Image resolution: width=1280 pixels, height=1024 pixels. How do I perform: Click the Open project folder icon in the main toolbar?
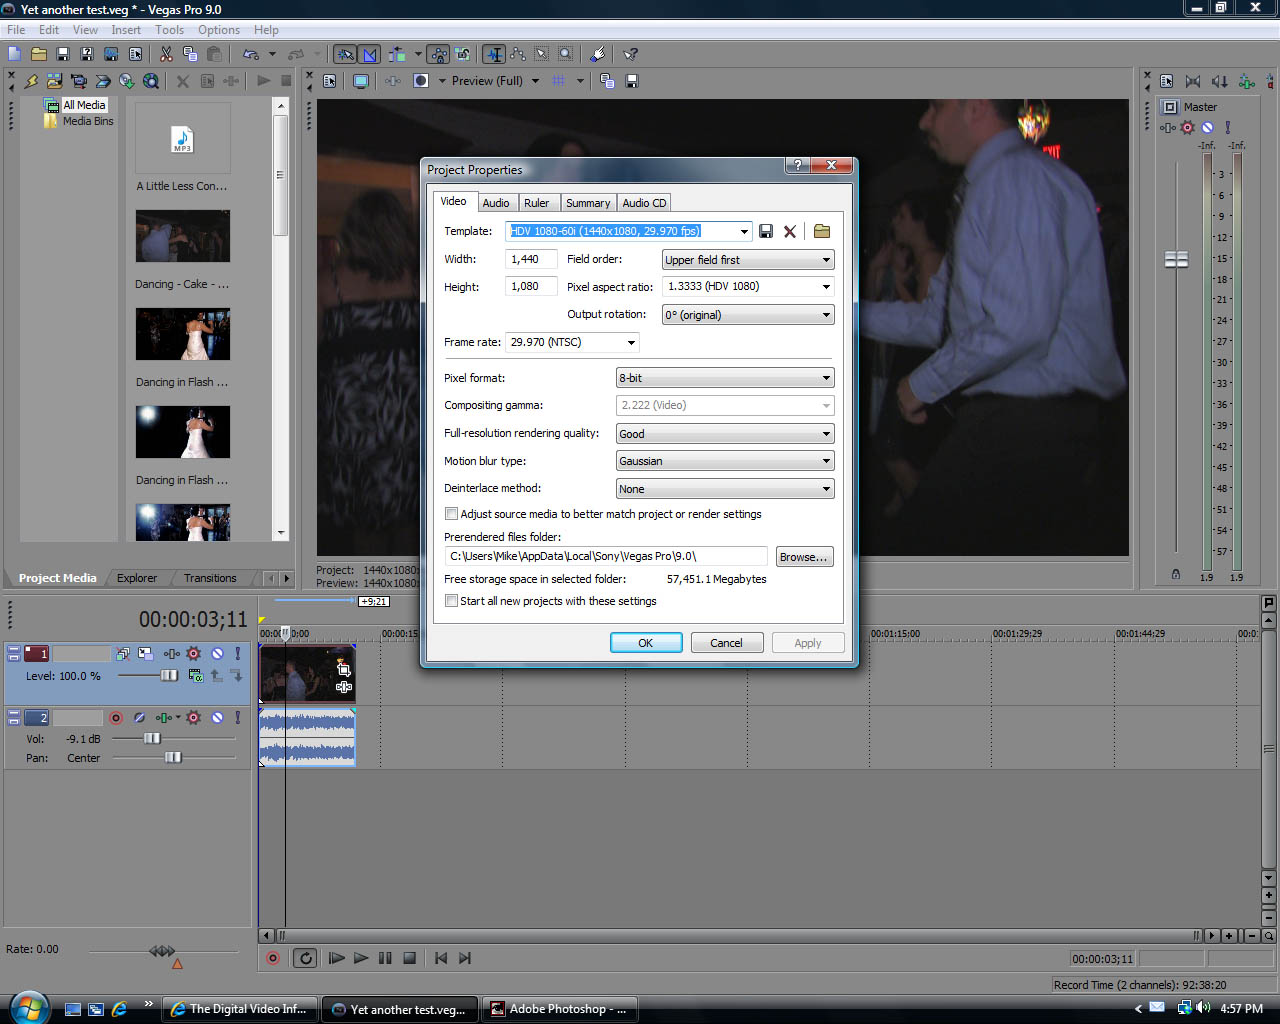tap(39, 54)
